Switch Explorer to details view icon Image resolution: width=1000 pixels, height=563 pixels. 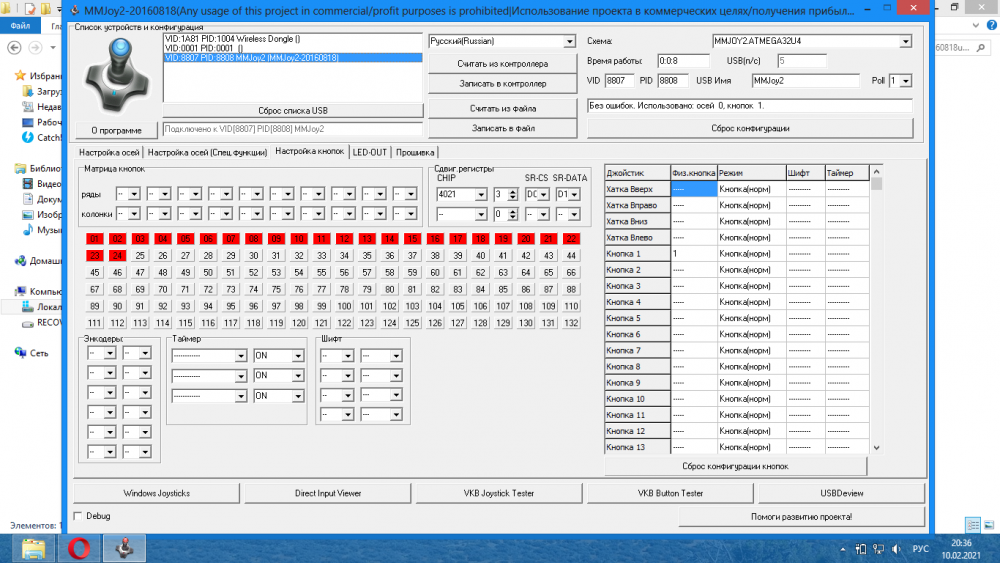pos(973,525)
